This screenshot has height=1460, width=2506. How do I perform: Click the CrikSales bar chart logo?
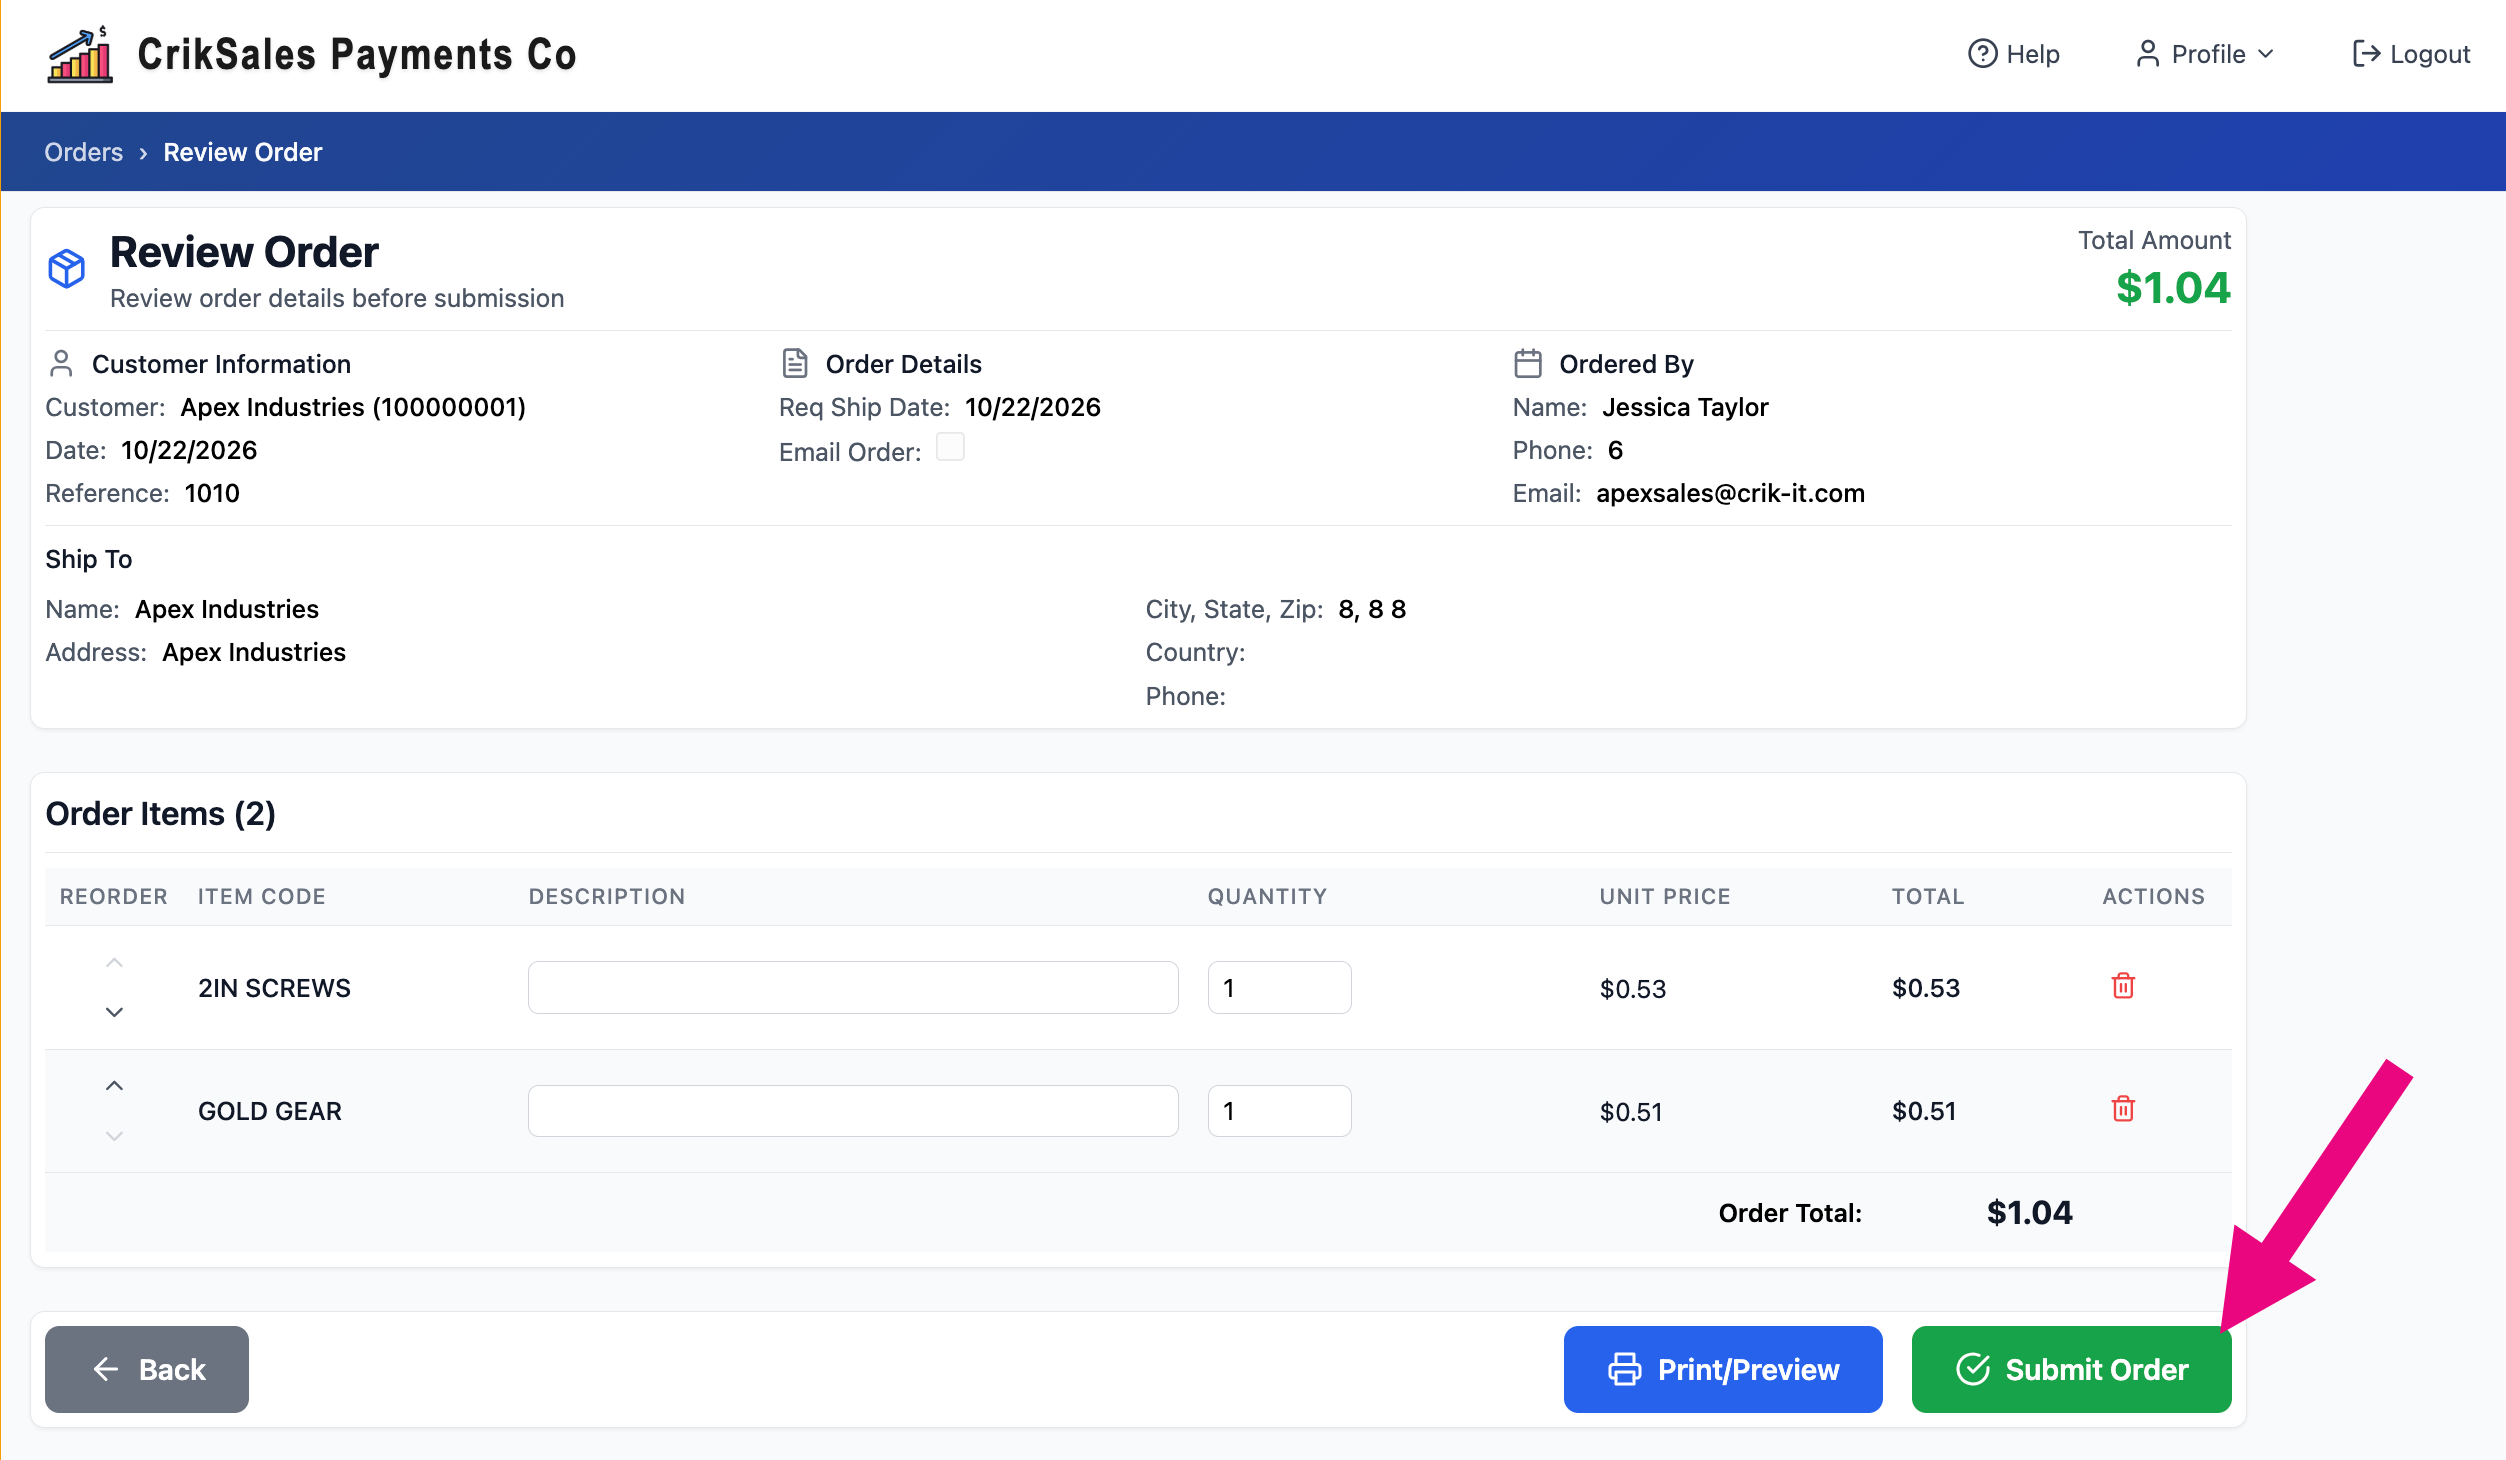click(x=80, y=55)
